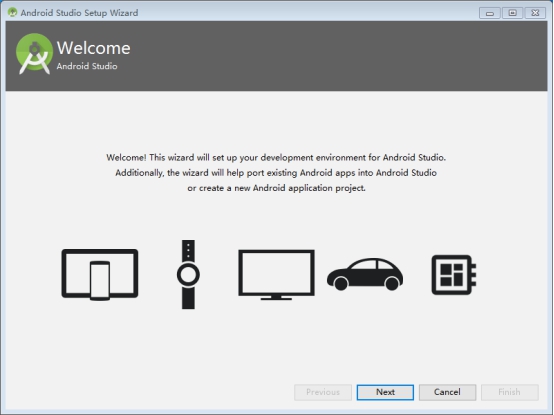Click the phone and tablet icon
The height and width of the screenshot is (415, 554).
(100, 275)
